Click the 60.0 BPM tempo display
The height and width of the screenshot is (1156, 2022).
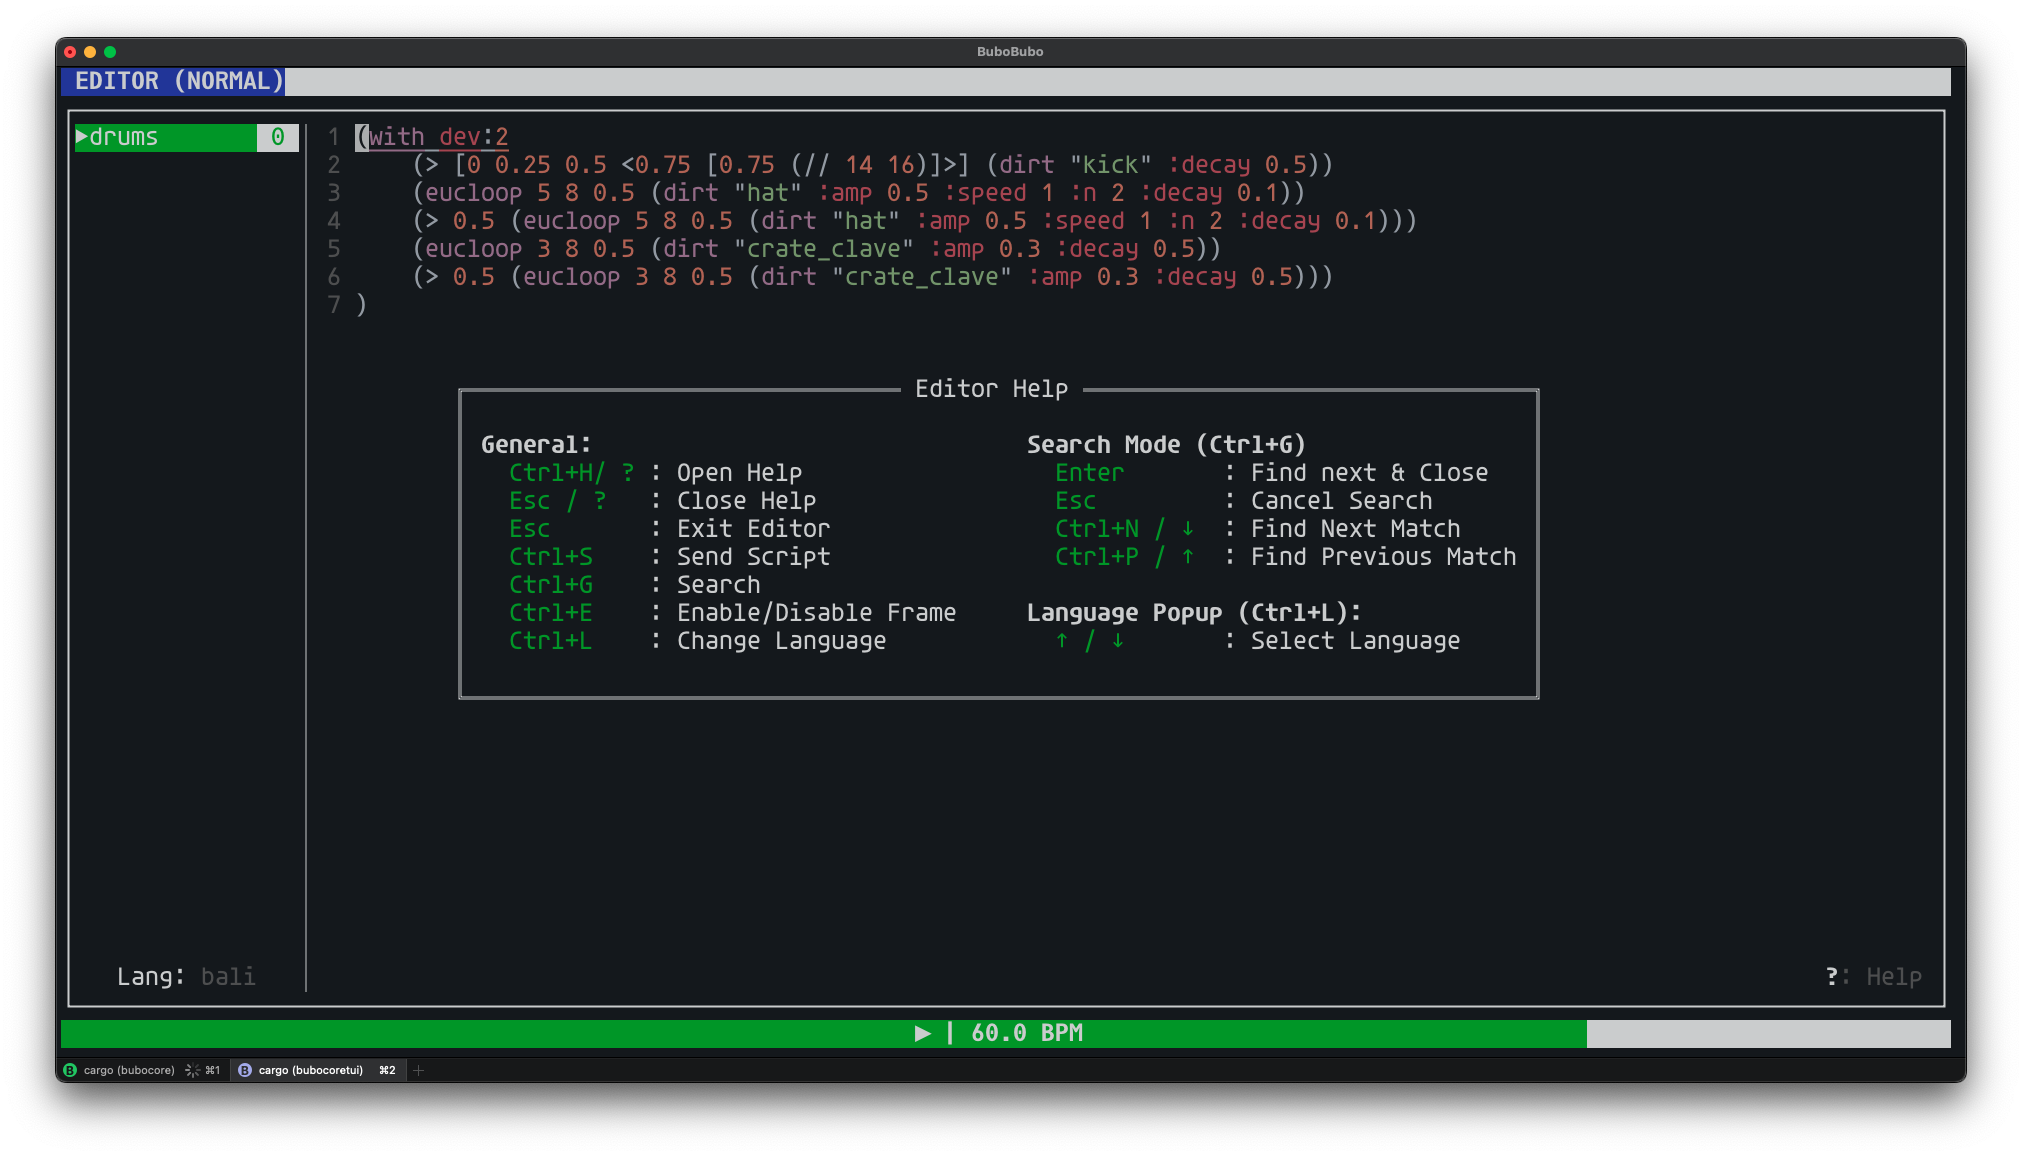[1027, 1033]
